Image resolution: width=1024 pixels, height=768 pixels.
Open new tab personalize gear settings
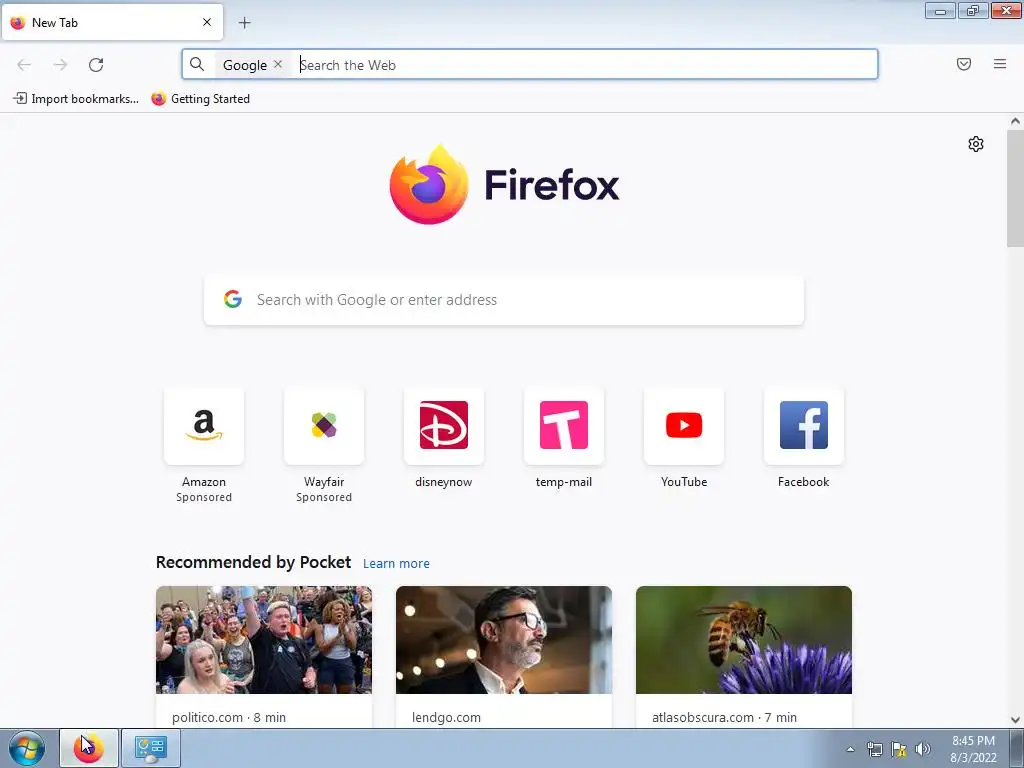976,144
